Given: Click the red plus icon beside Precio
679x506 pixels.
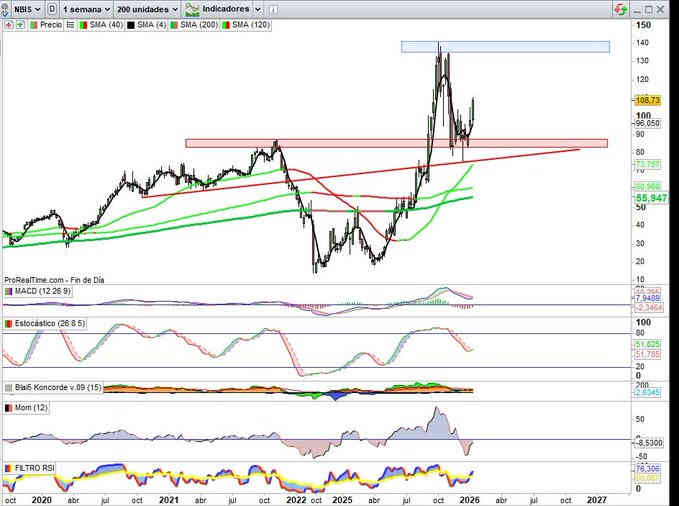Looking at the screenshot, I should pos(8,24).
